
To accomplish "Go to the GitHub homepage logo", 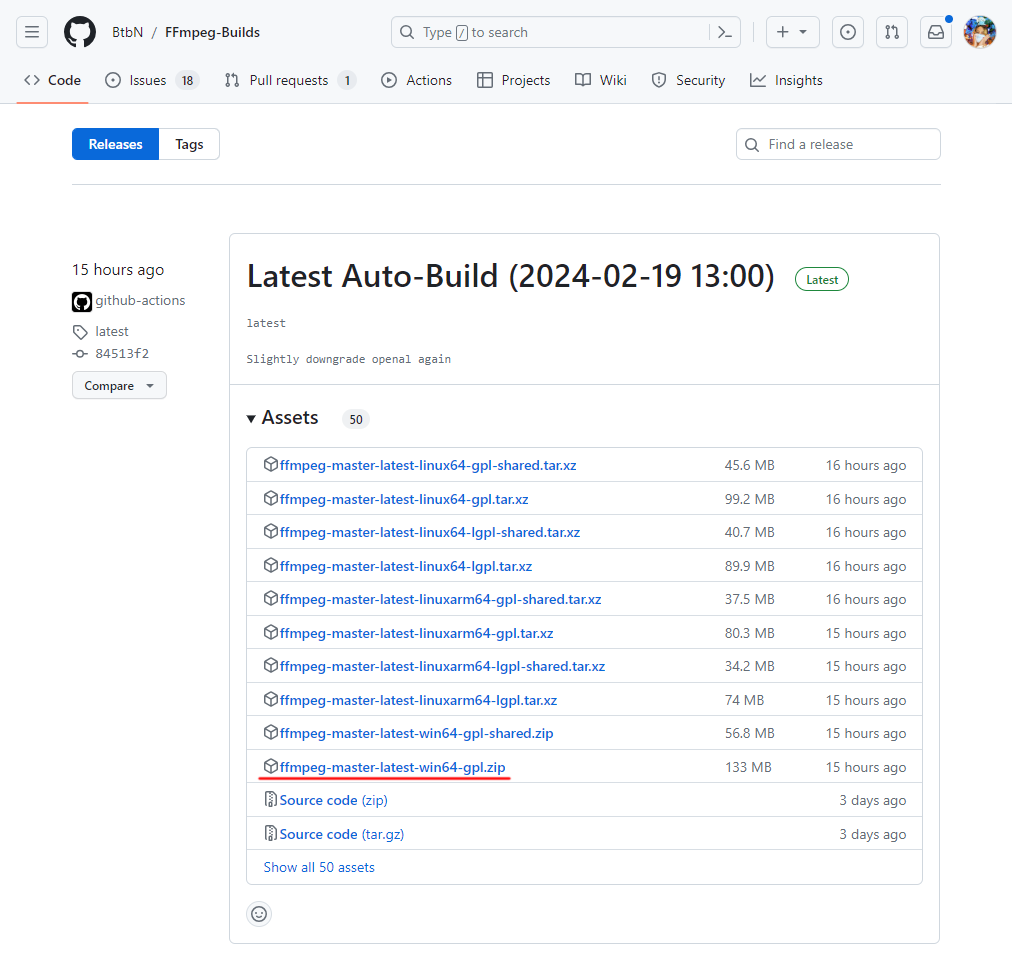I will 79,32.
